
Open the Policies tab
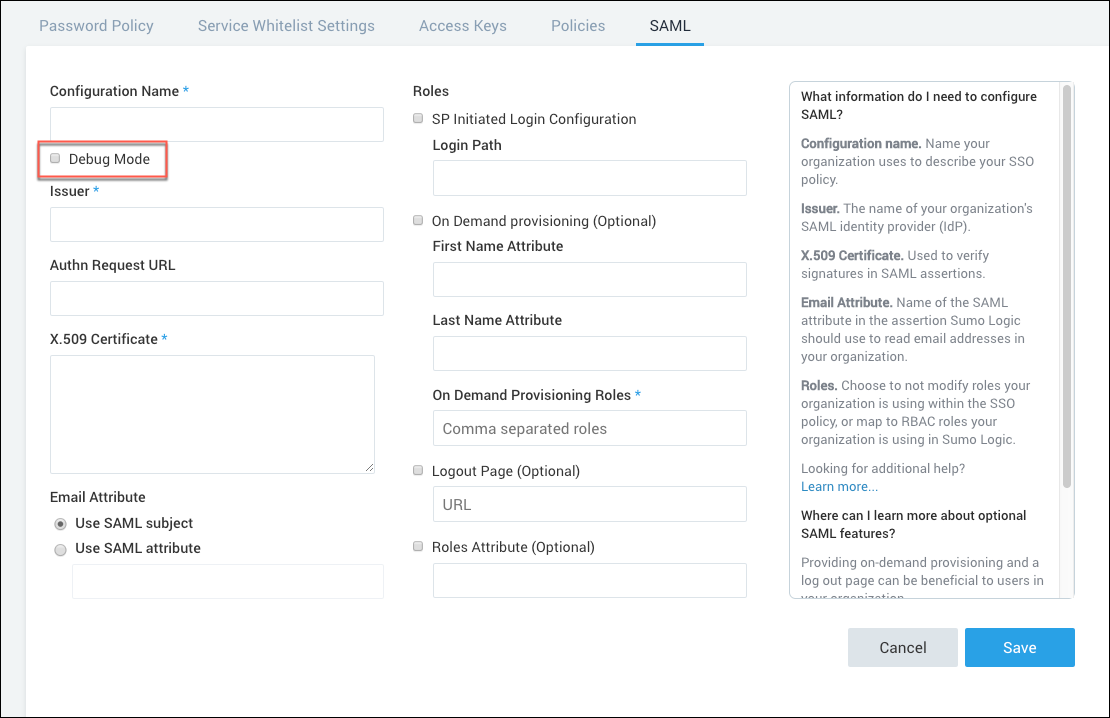pos(577,25)
